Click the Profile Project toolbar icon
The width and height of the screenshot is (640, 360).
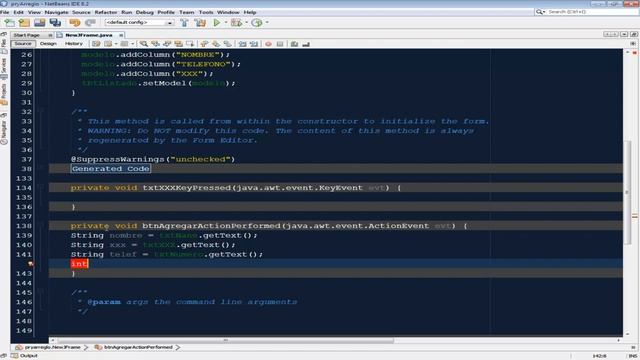pos(257,23)
